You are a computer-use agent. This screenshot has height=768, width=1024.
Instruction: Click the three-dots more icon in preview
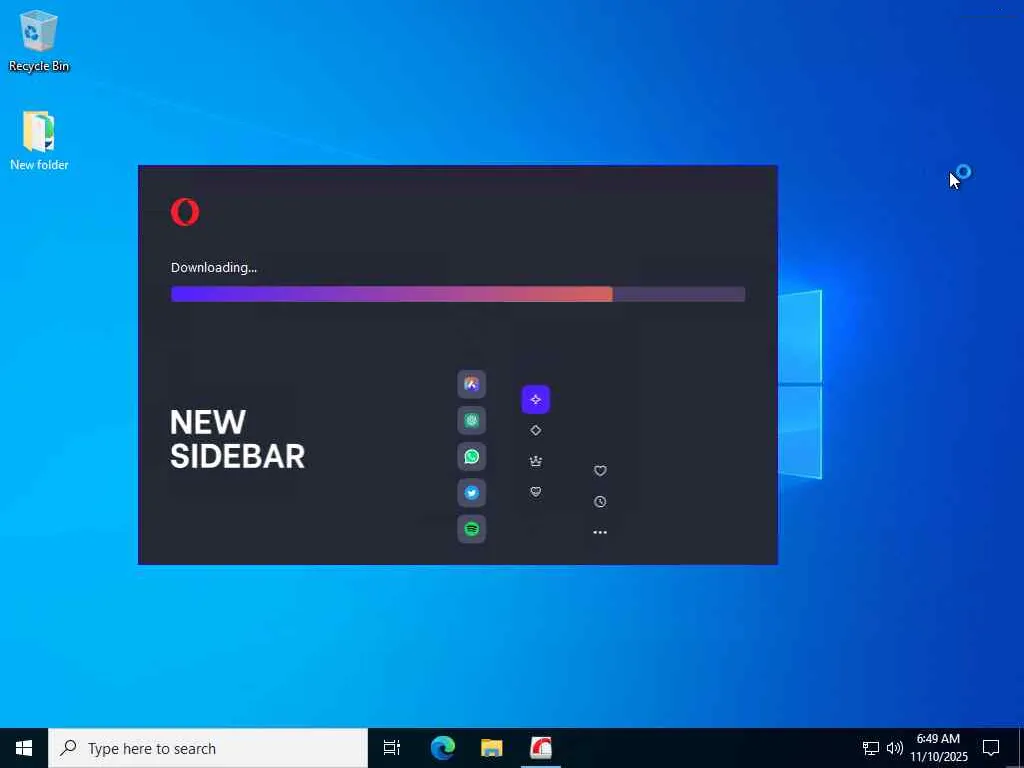tap(600, 532)
